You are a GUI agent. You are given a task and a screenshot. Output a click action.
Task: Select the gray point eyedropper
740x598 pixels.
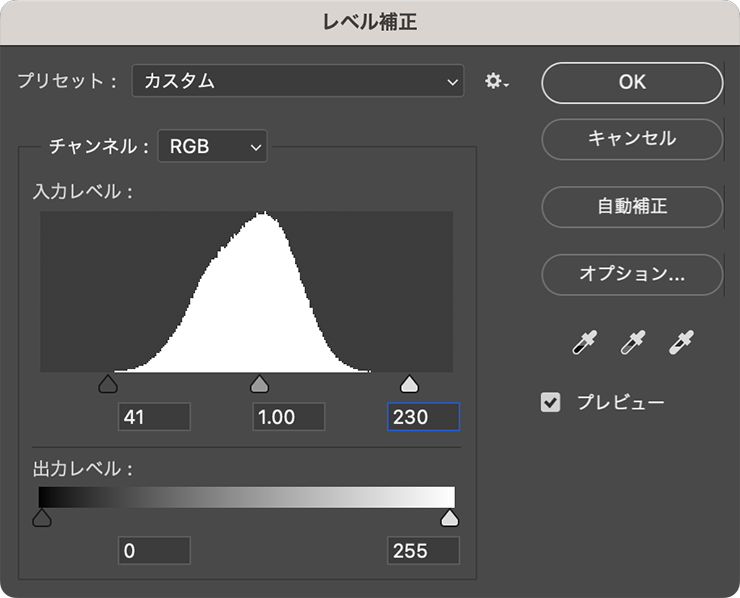(x=632, y=344)
